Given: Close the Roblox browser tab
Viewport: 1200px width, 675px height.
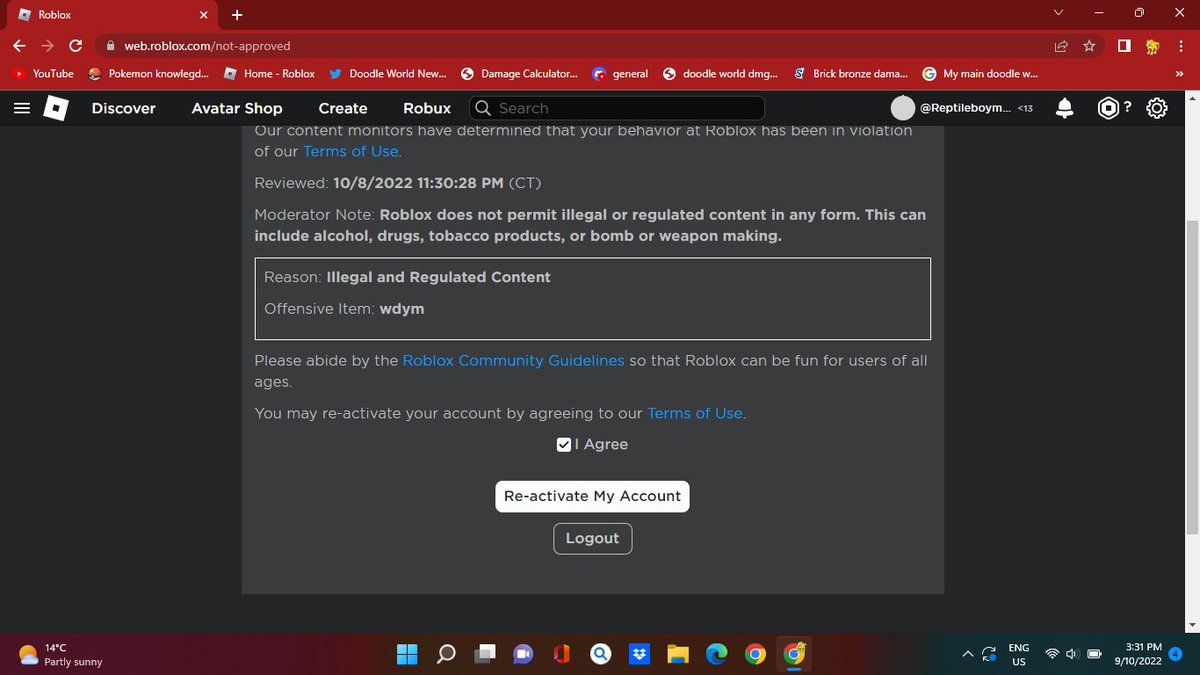Looking at the screenshot, I should (x=203, y=15).
